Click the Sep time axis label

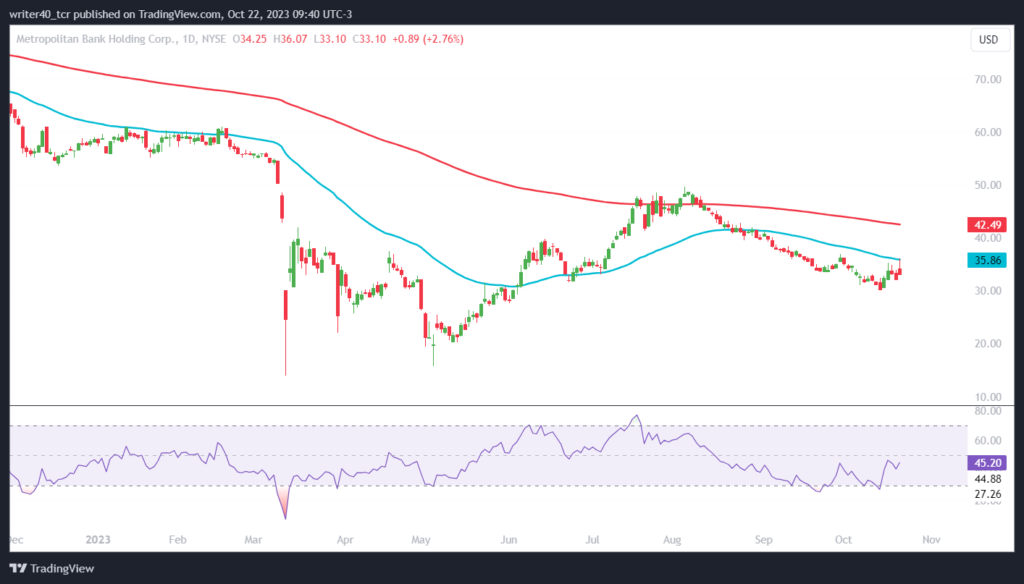click(763, 540)
